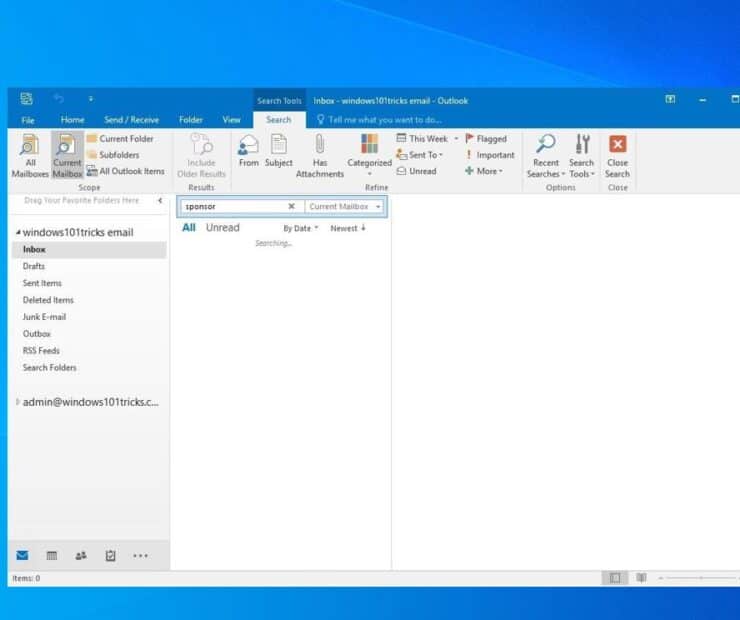This screenshot has height=620, width=740.
Task: Open the Categorized filter
Action: pos(370,155)
